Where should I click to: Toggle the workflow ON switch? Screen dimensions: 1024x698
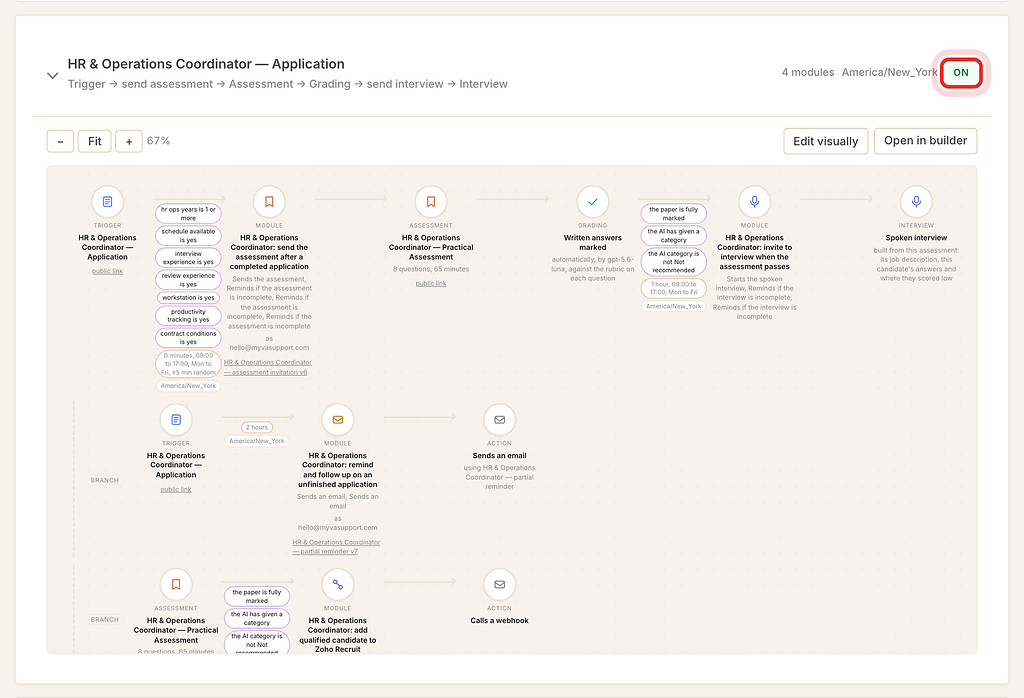(x=961, y=72)
